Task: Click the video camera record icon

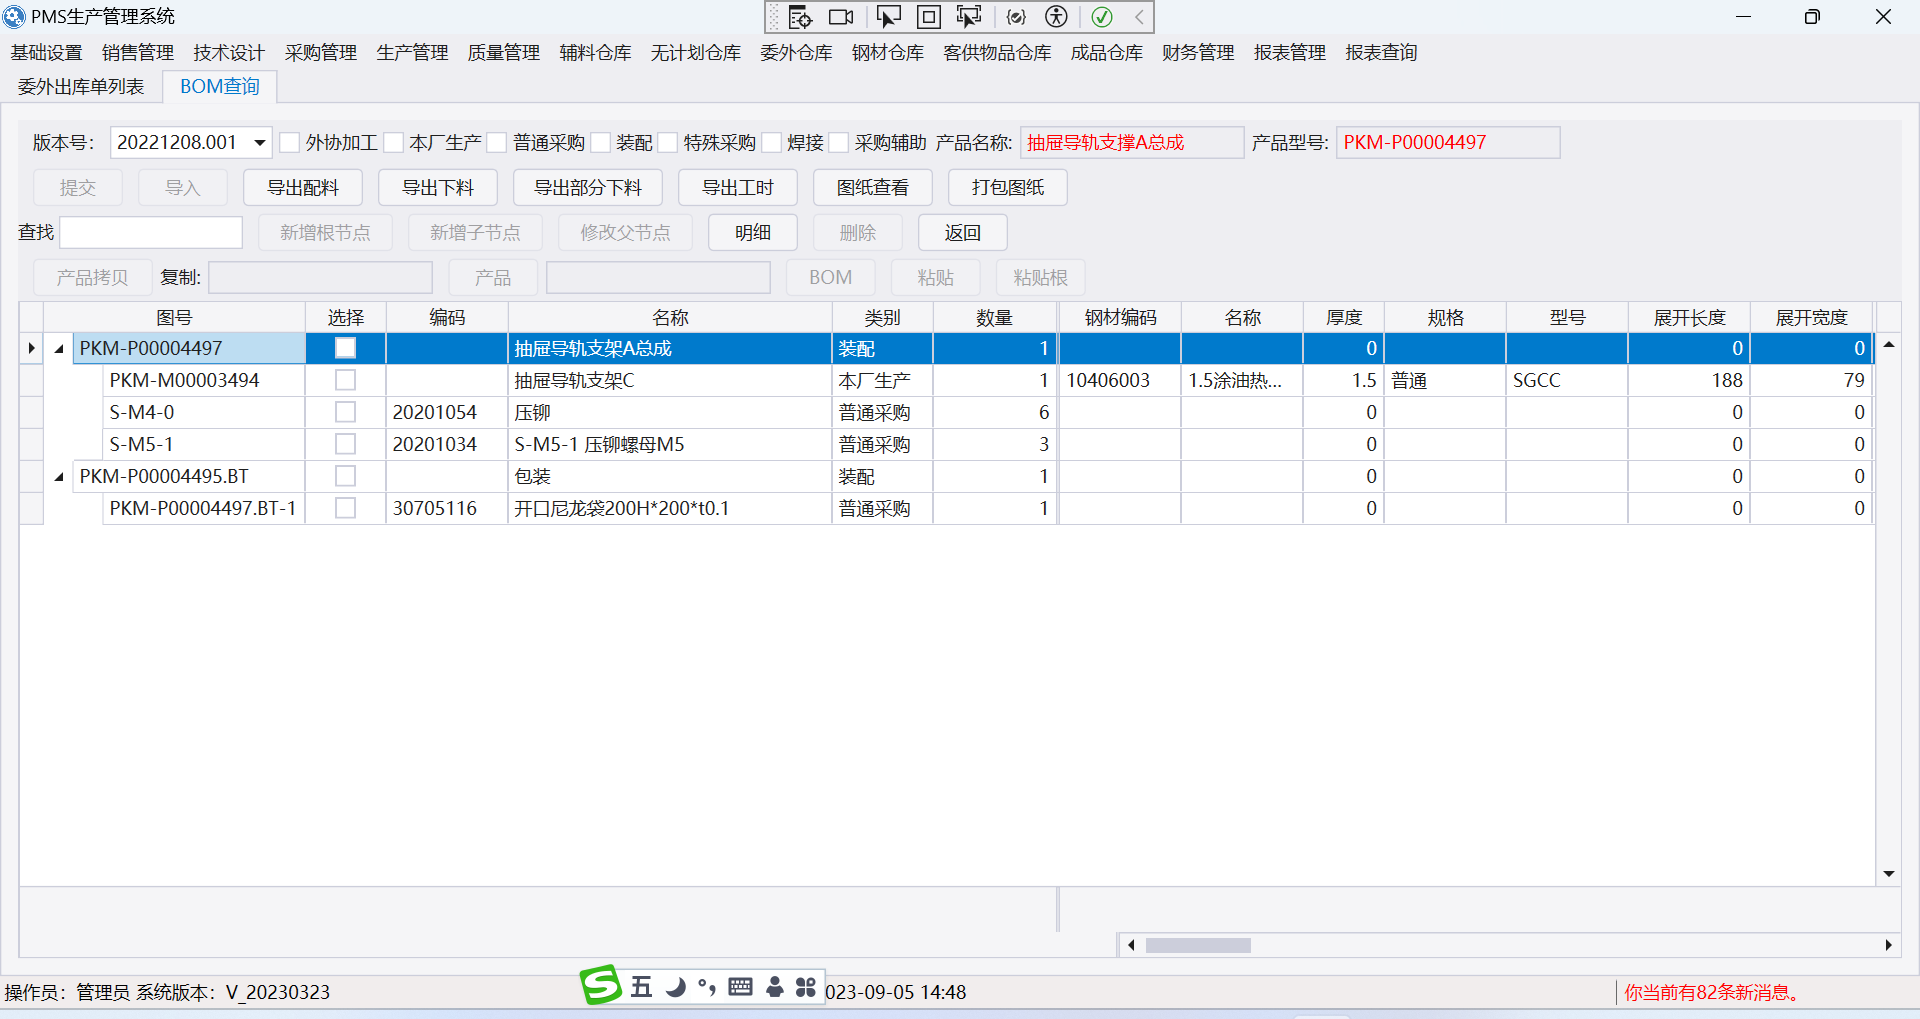Action: tap(842, 17)
